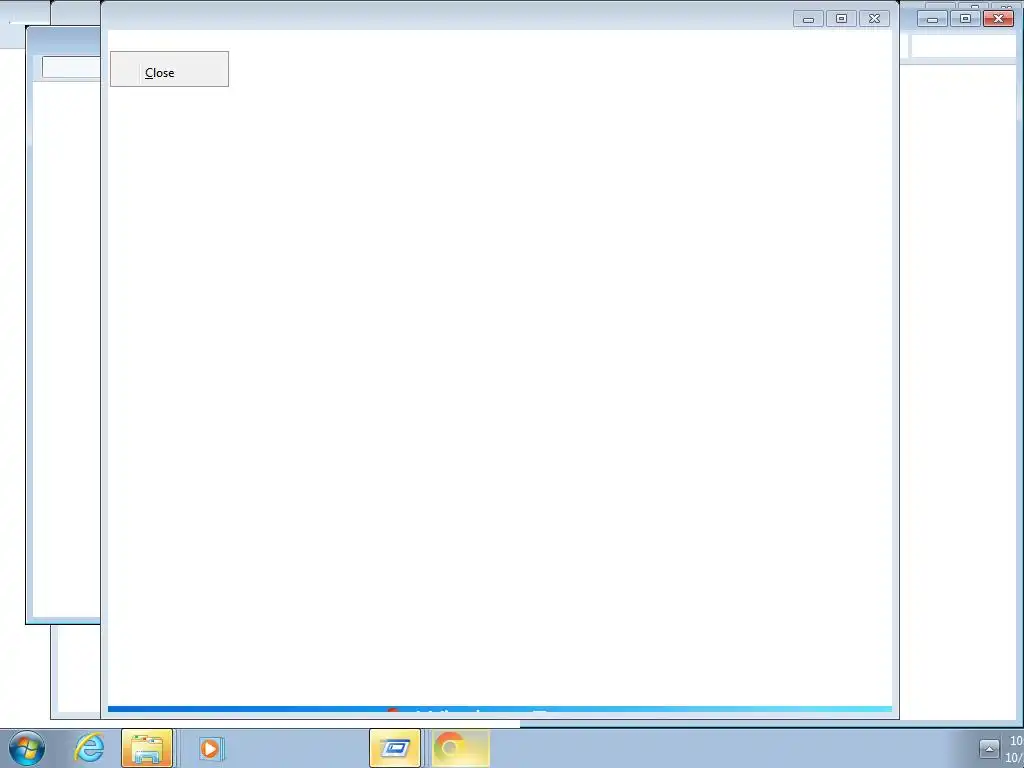This screenshot has width=1024, height=768.
Task: Close the background window with red X
Action: (x=999, y=19)
